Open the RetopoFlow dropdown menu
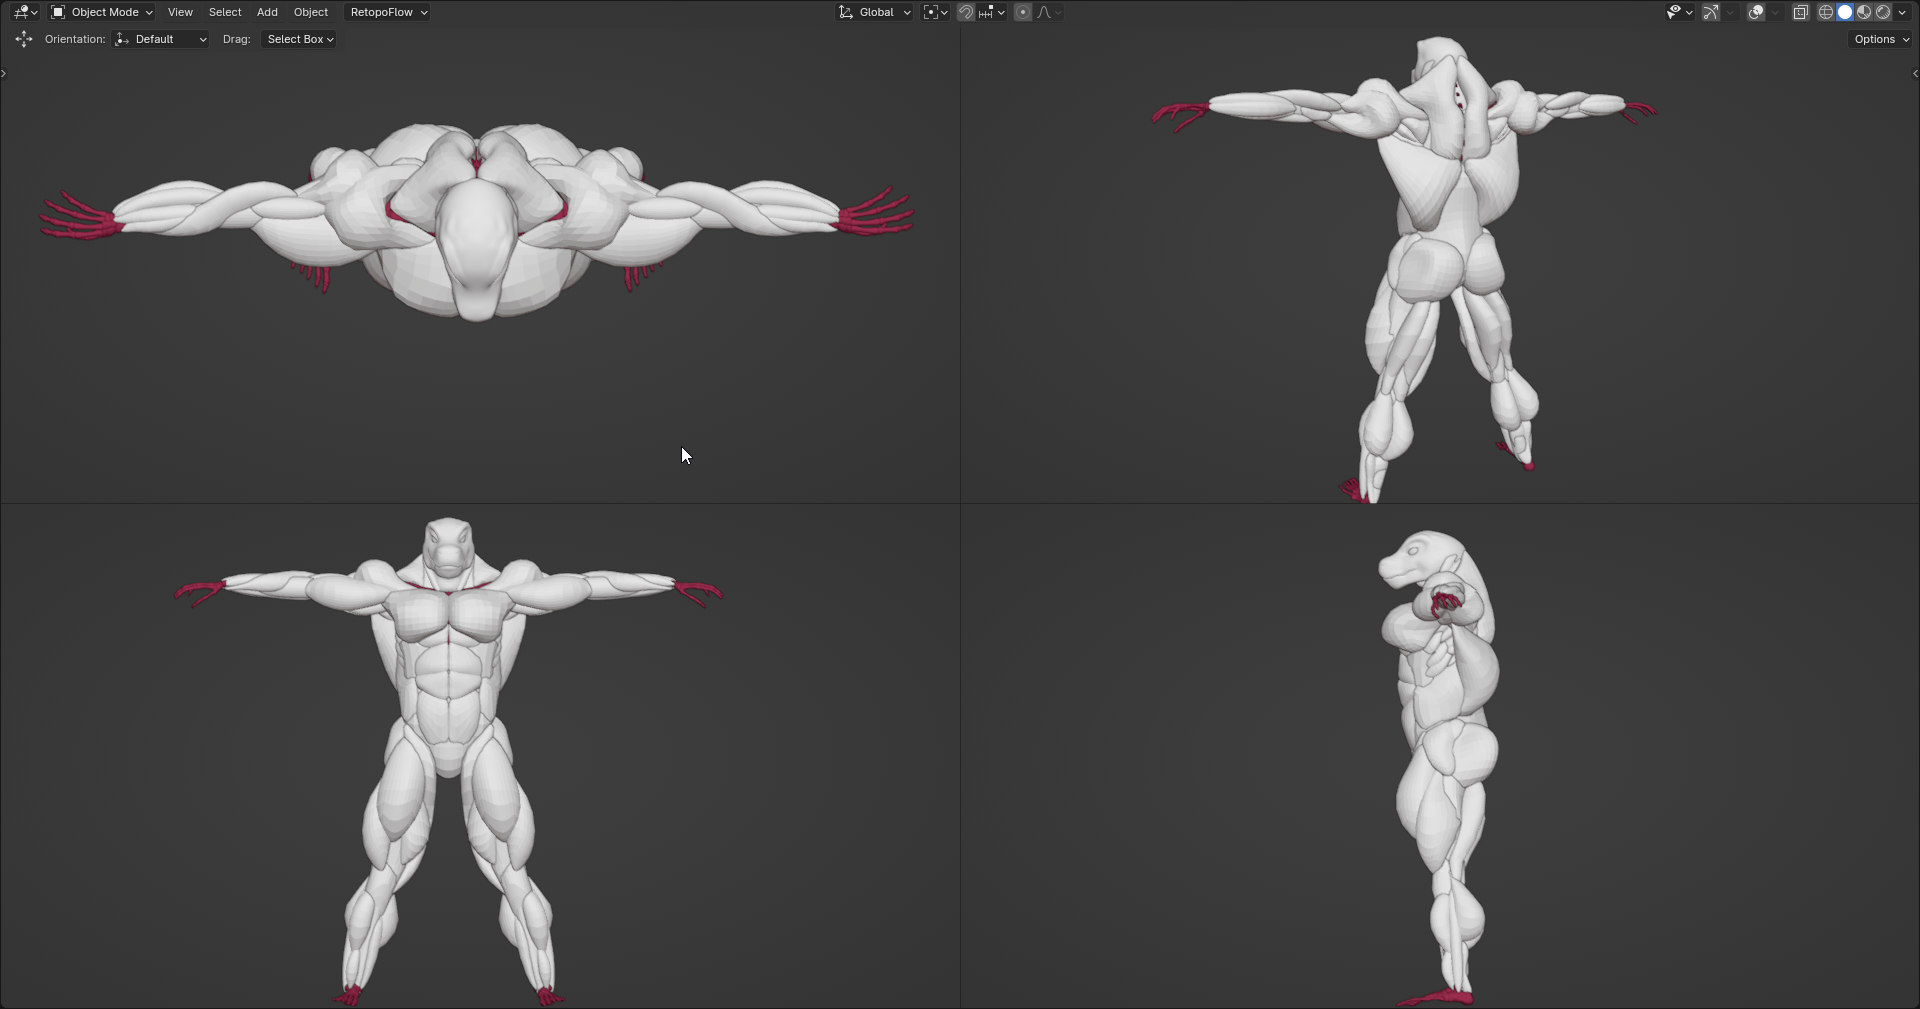1920x1009 pixels. point(388,12)
